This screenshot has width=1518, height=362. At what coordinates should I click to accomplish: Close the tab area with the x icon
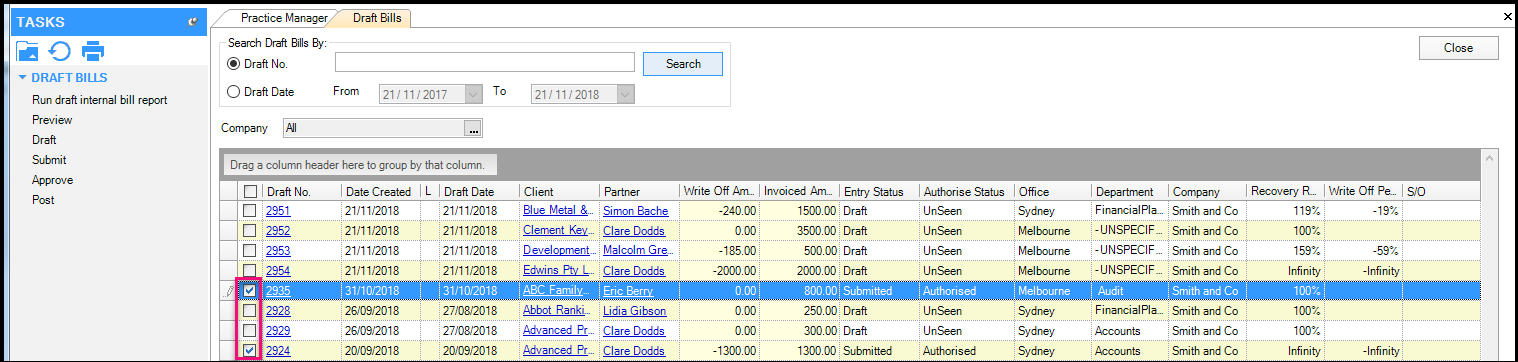(x=1508, y=17)
